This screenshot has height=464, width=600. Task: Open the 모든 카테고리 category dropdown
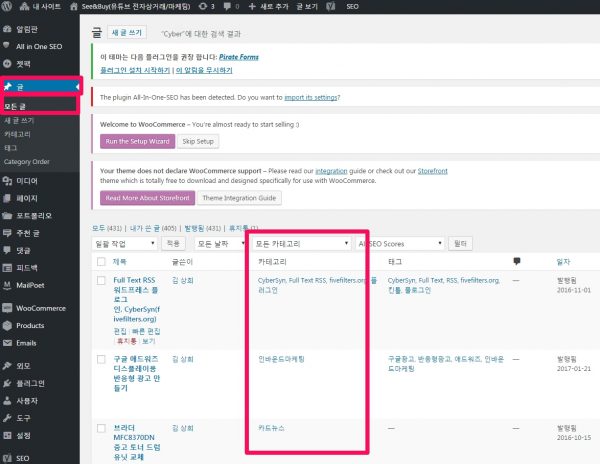click(x=302, y=244)
